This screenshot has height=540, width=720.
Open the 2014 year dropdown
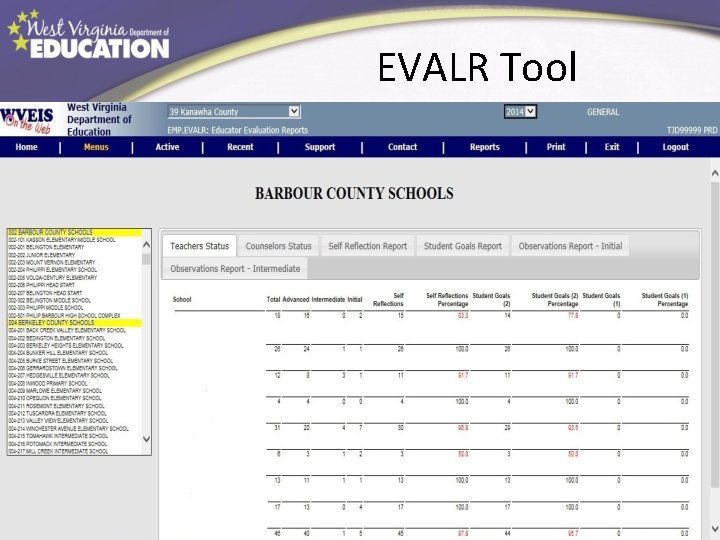coord(520,112)
